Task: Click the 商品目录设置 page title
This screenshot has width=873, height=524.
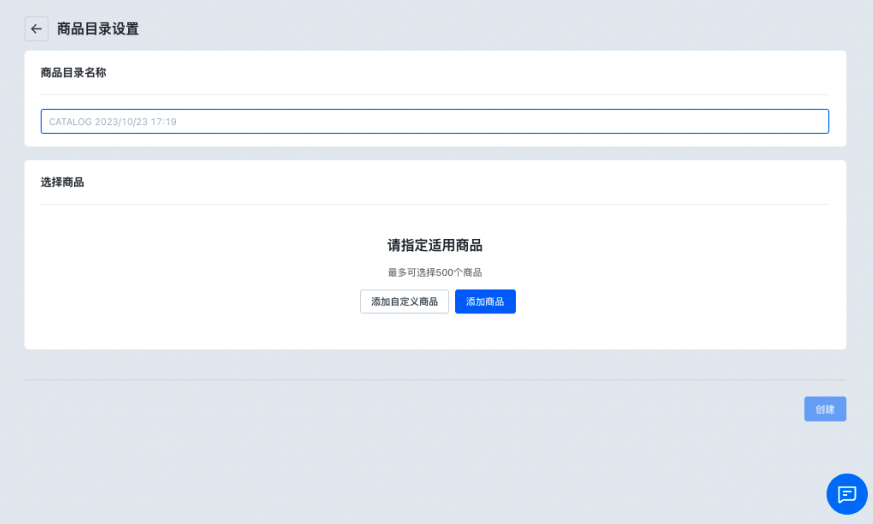Action: point(98,29)
